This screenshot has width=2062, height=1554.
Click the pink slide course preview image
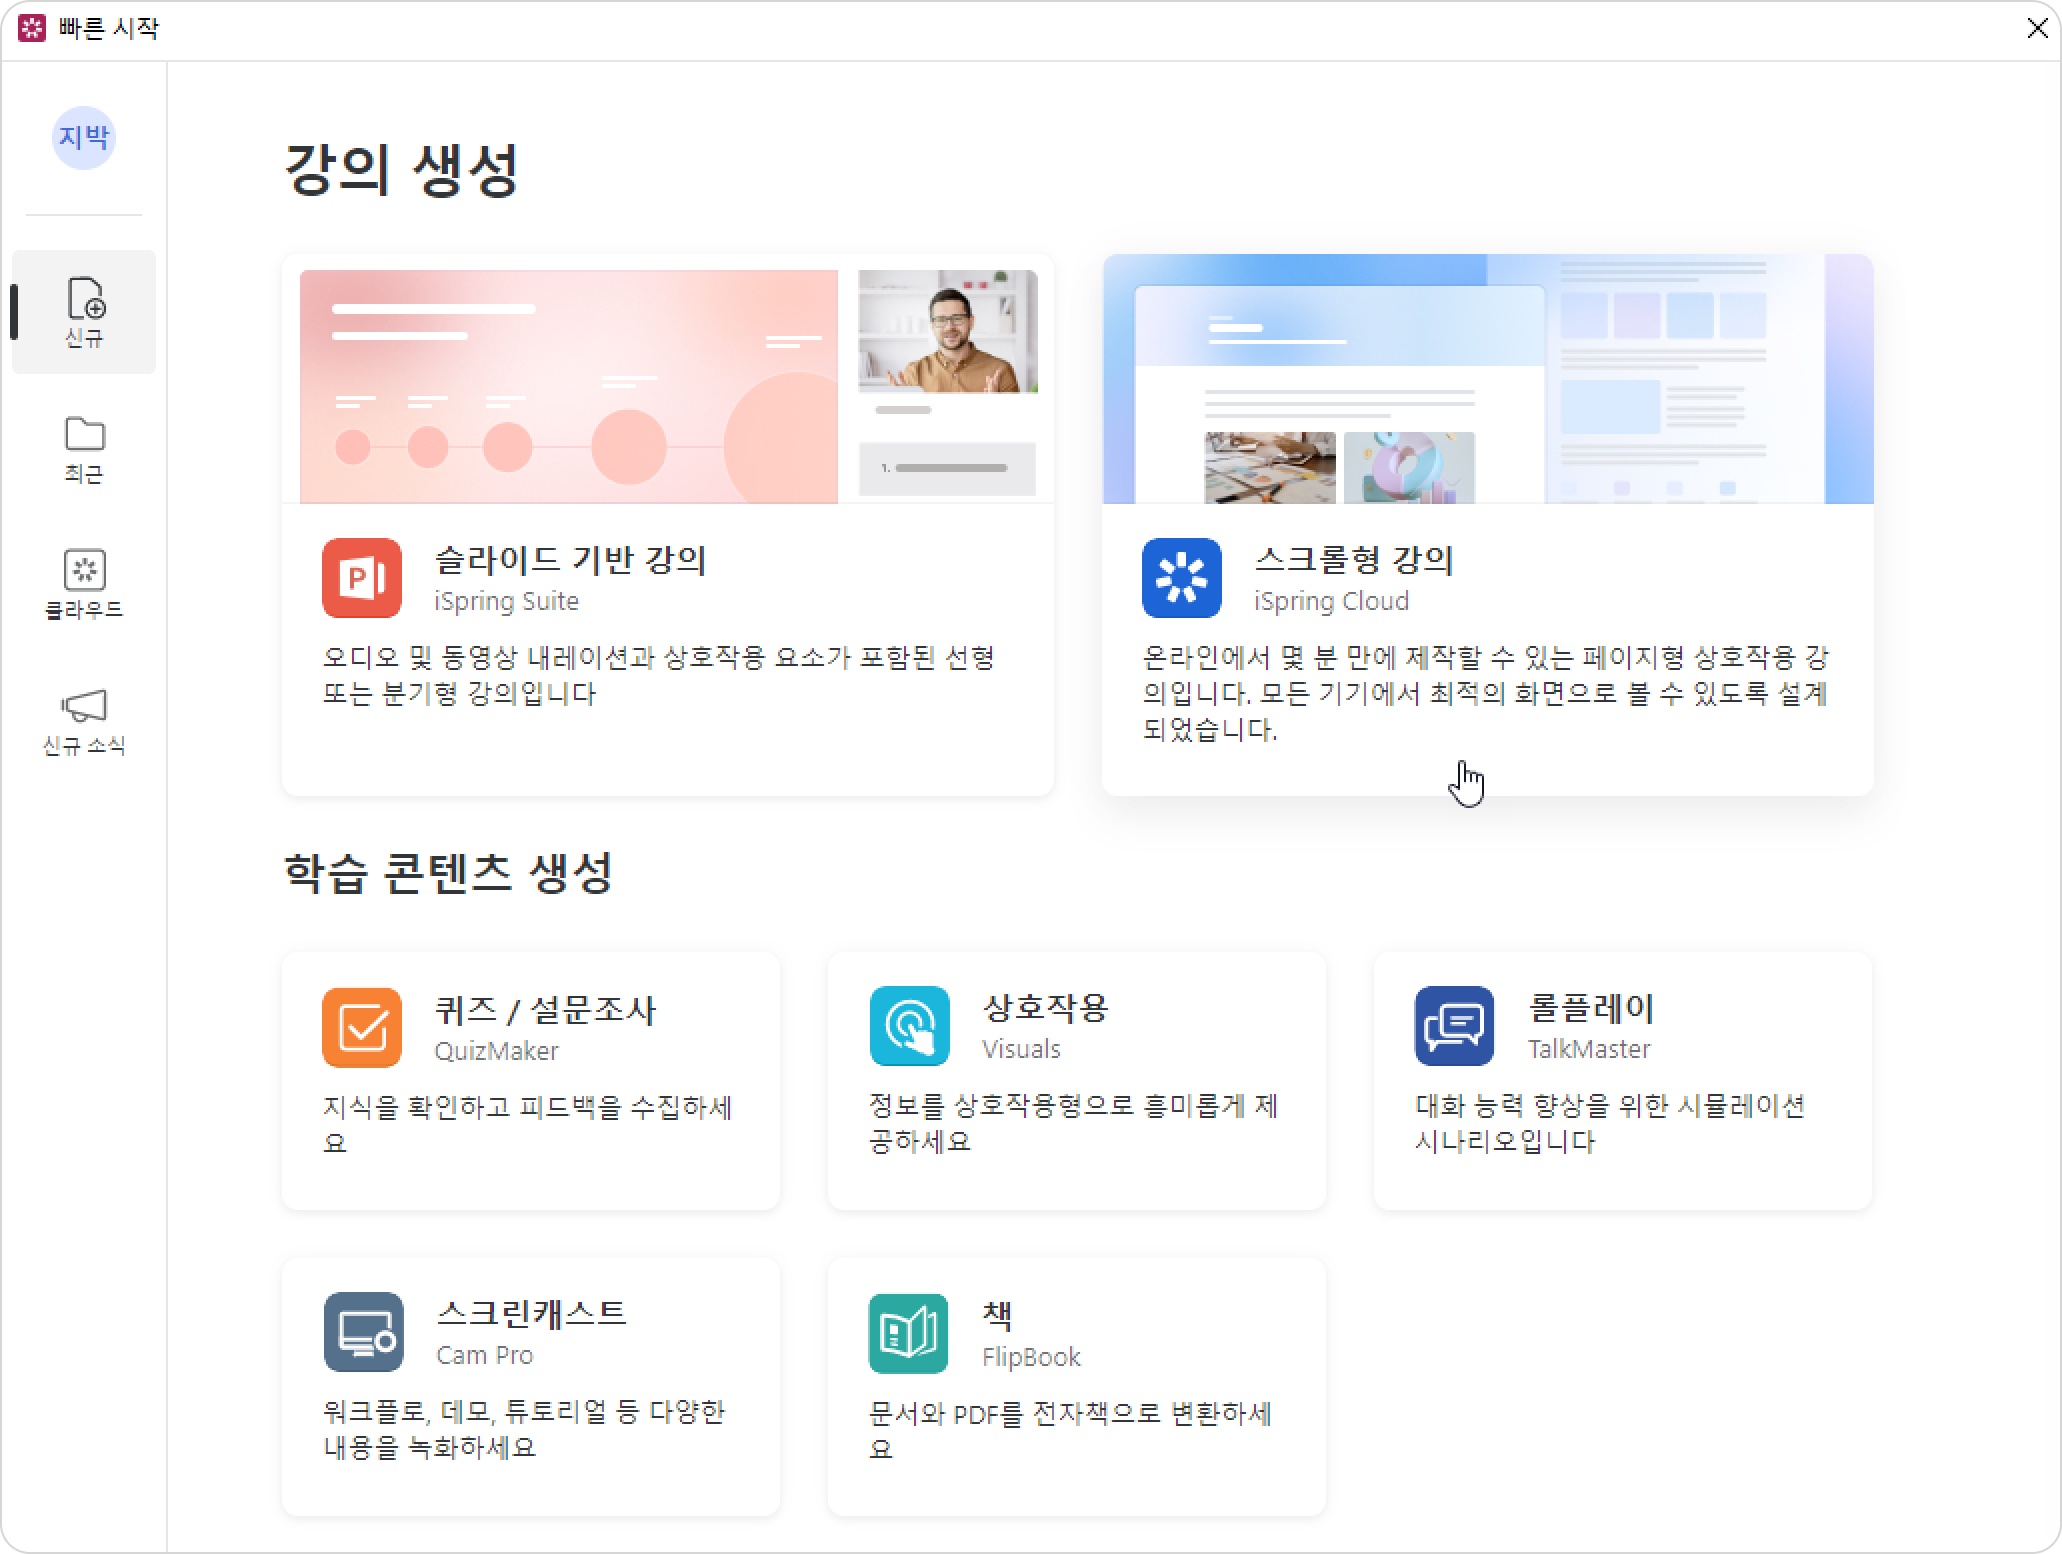pyautogui.click(x=568, y=386)
